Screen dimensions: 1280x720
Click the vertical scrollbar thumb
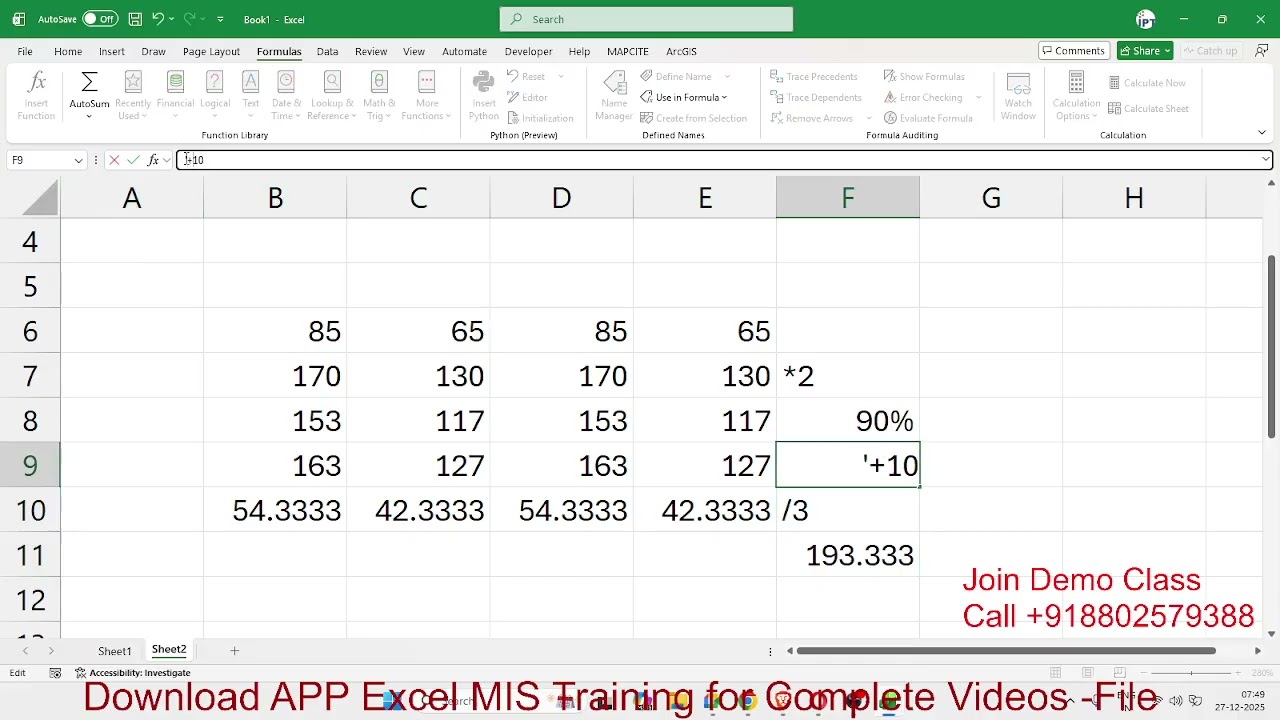pyautogui.click(x=1271, y=346)
